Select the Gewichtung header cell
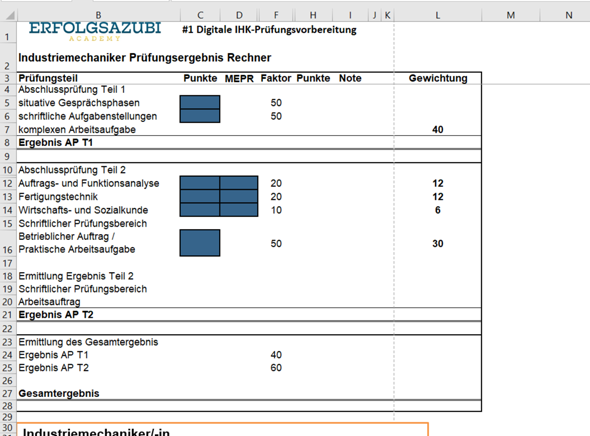Viewport: 590px width, 436px height. 438,78
